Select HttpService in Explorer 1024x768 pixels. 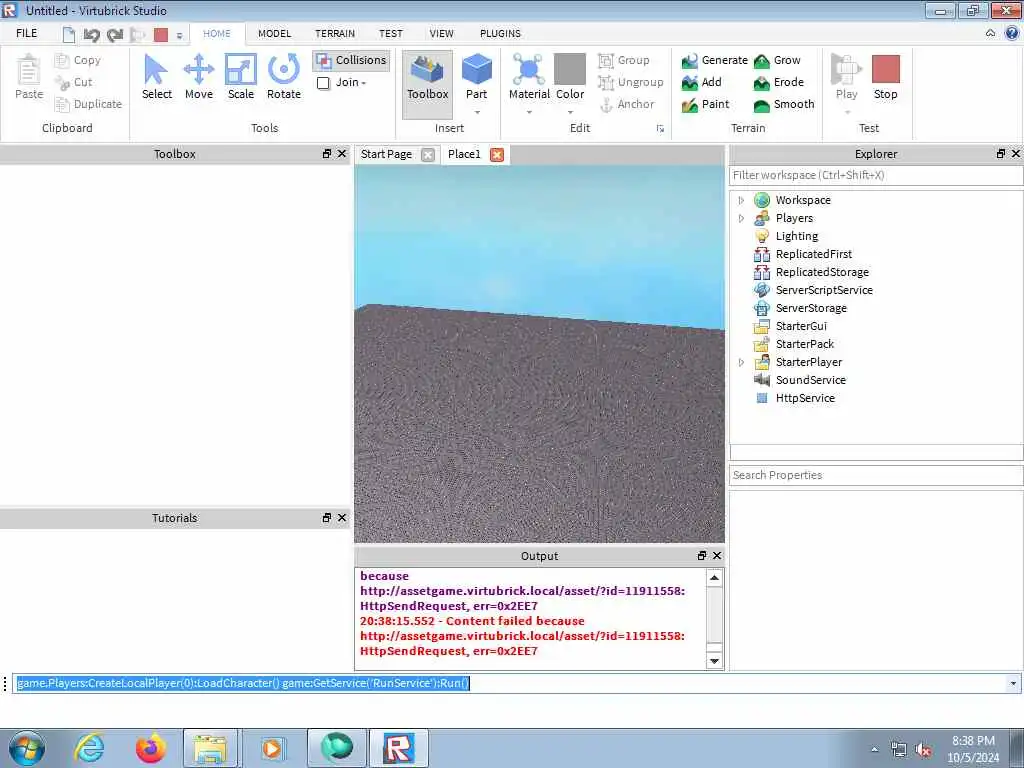pyautogui.click(x=805, y=398)
